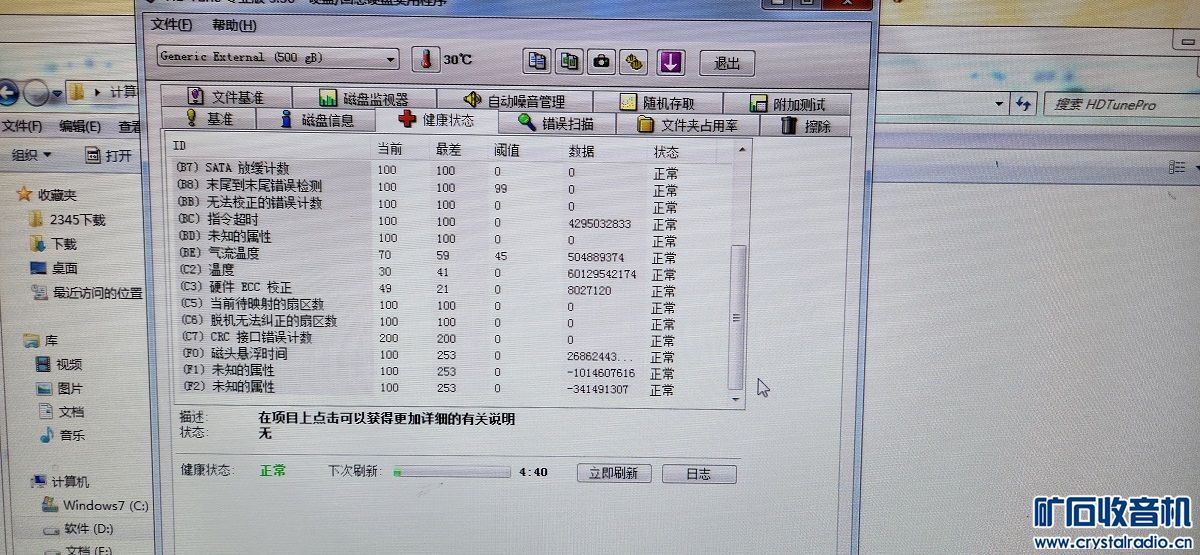Select Windows7 (C:) drive in navigation pane

tap(95, 506)
